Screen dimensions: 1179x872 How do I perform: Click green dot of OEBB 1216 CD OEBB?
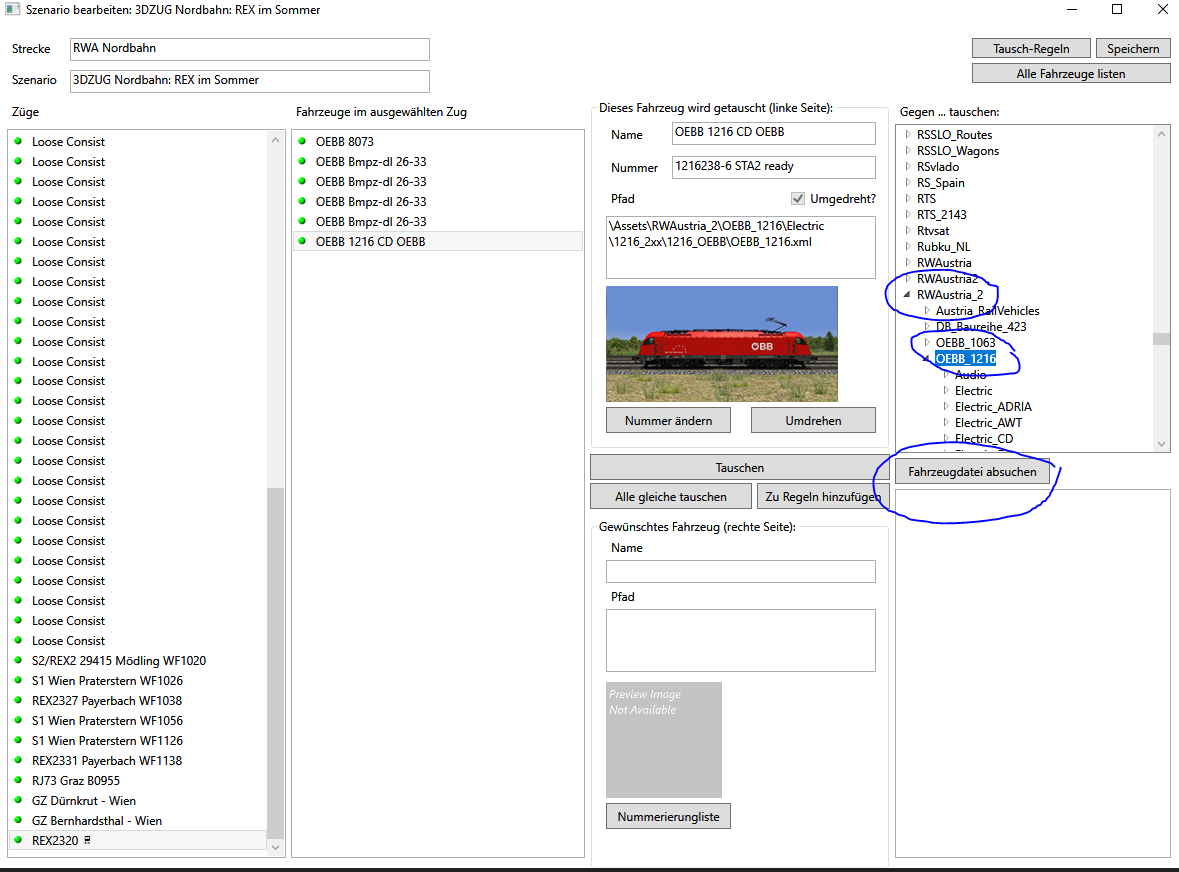pos(302,241)
